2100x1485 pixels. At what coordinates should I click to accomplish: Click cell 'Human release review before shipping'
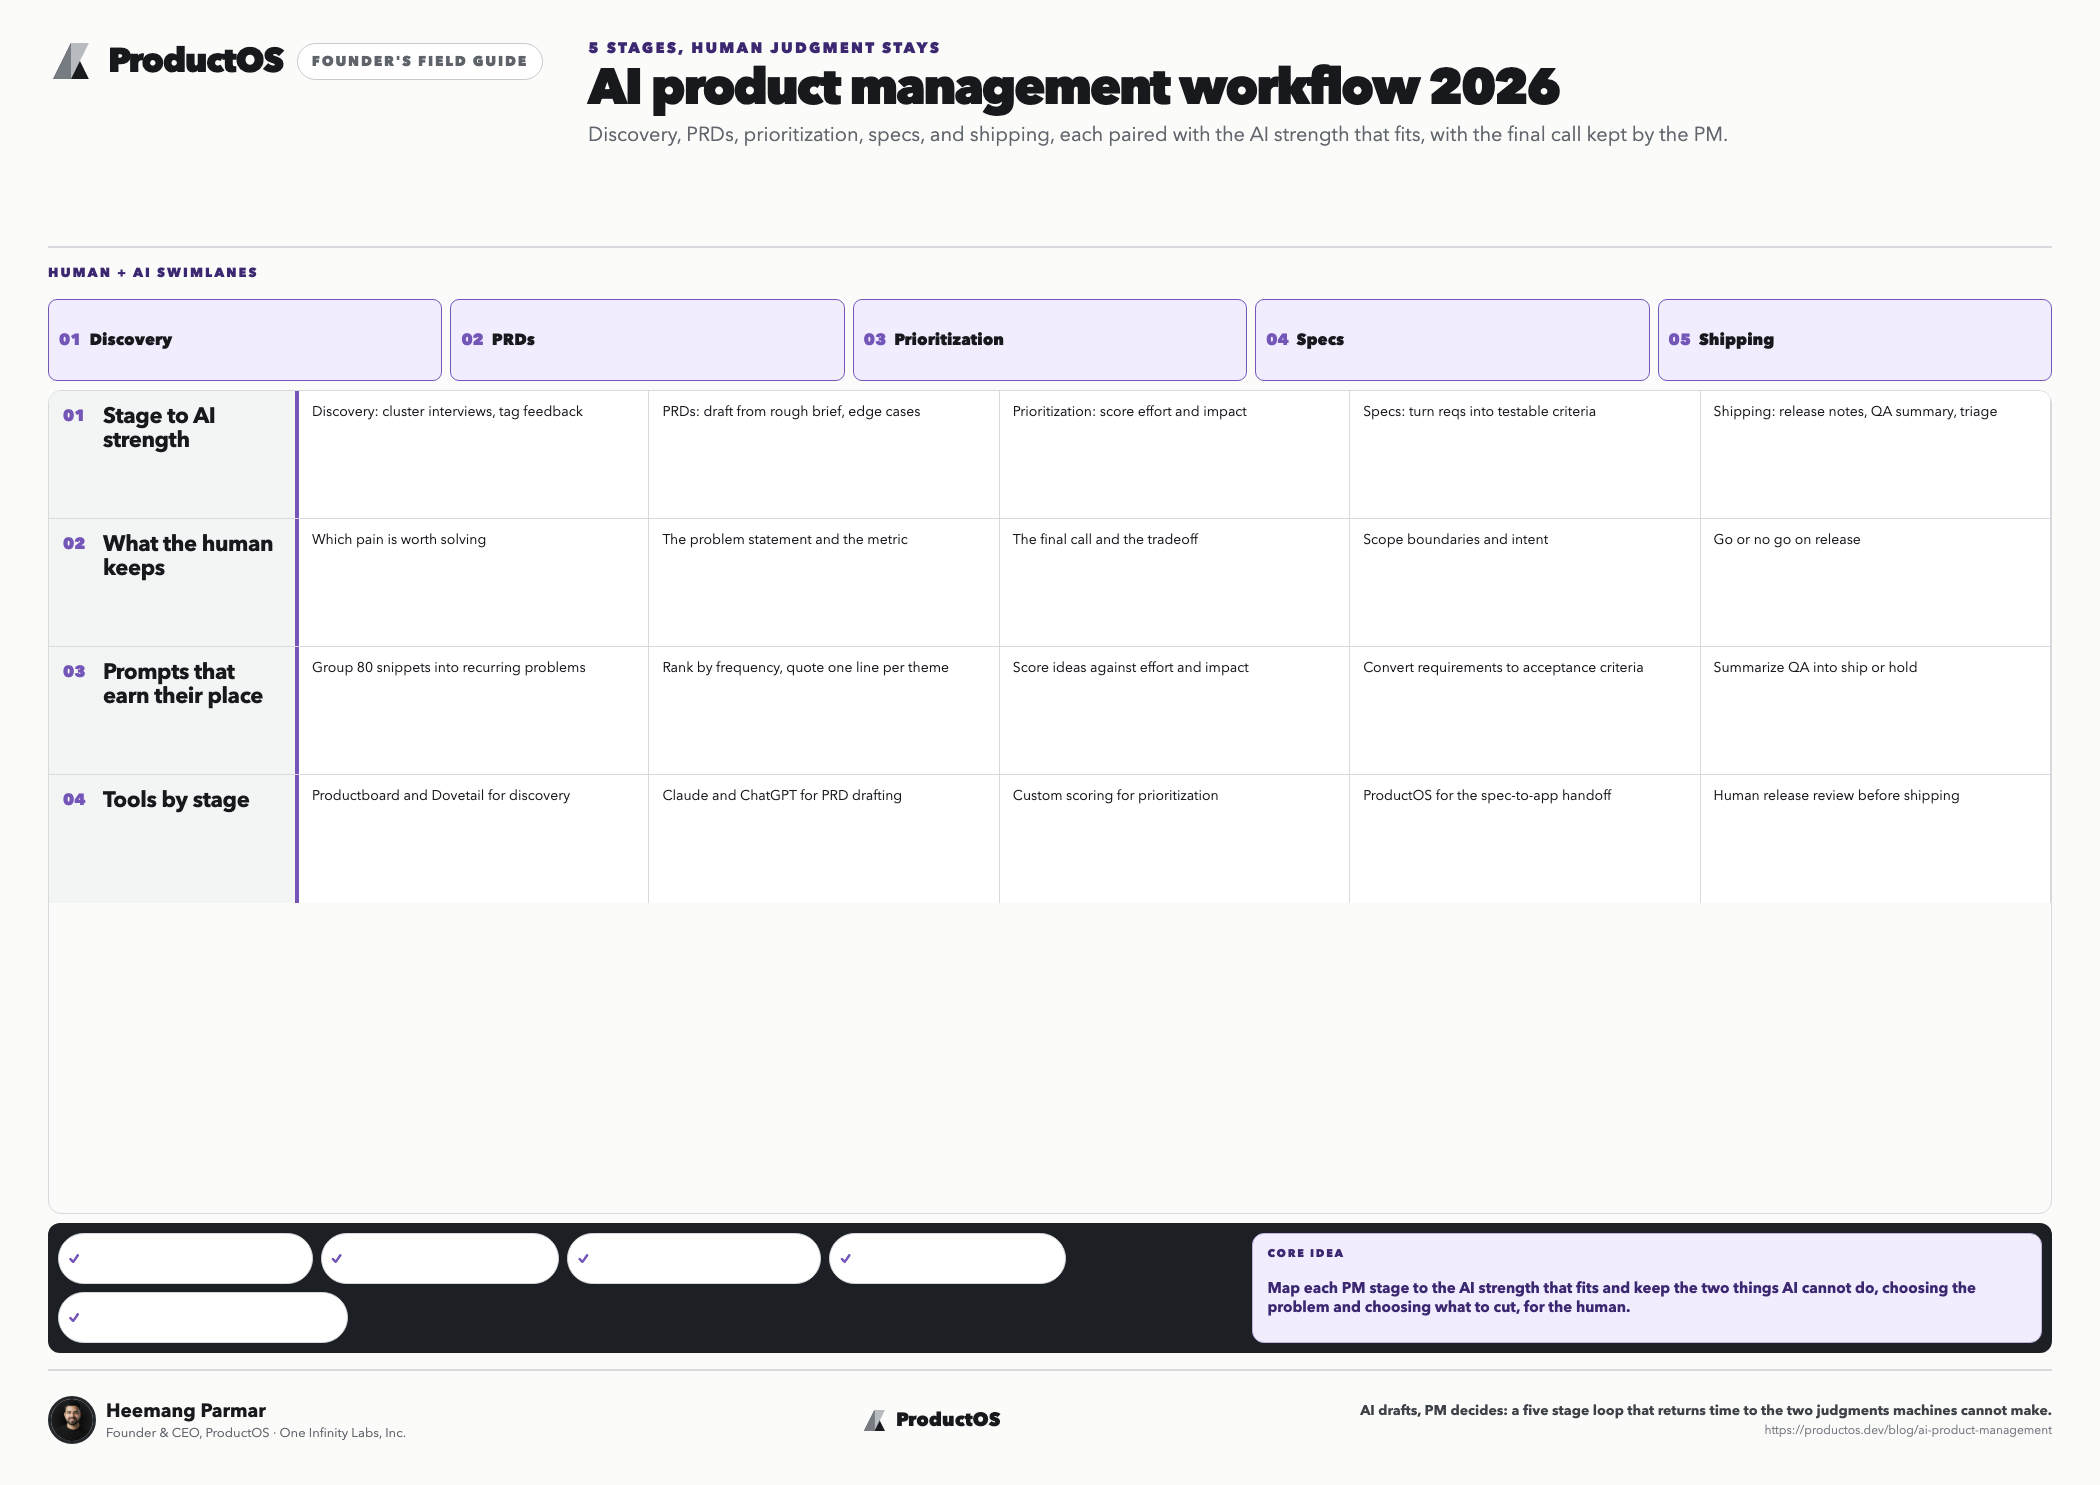click(x=1875, y=838)
